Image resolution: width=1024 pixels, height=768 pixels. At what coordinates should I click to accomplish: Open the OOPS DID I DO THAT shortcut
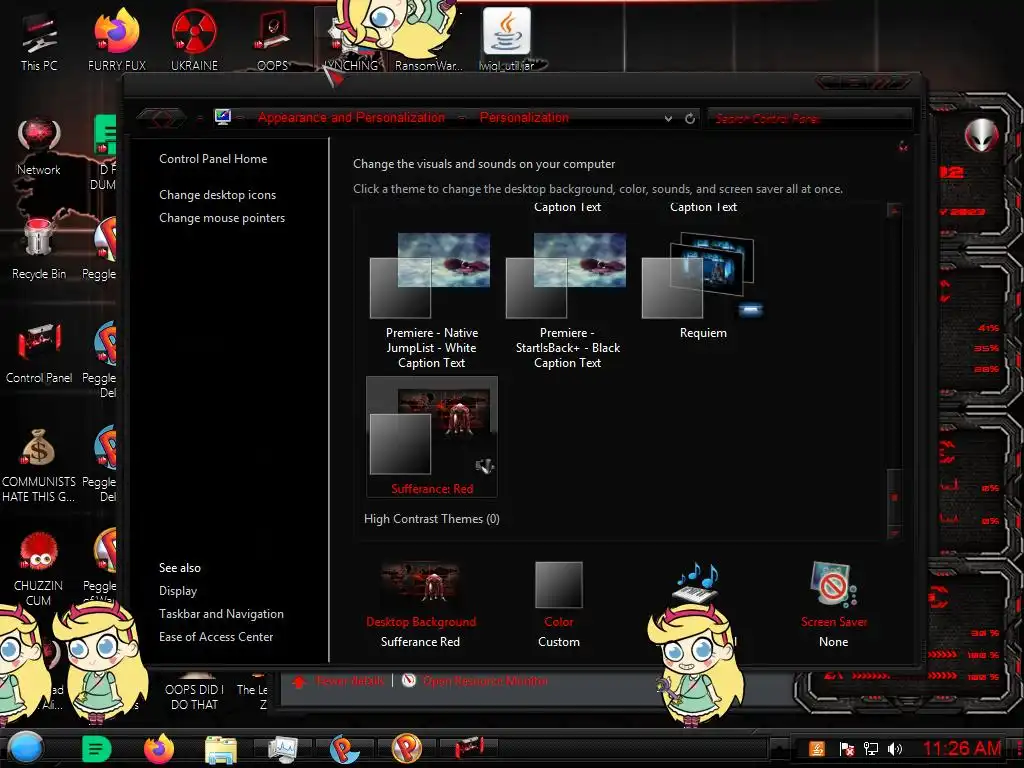194,692
